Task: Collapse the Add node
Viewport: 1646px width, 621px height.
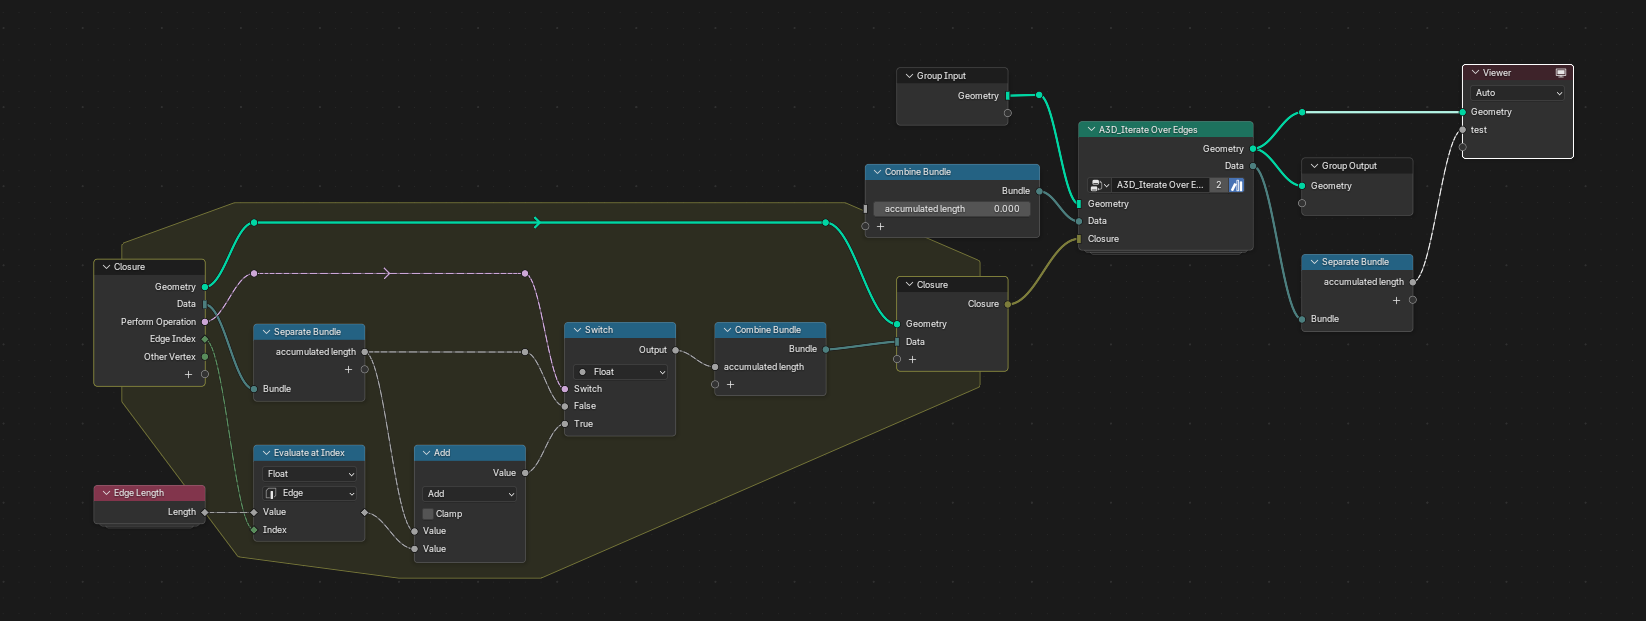Action: pyautogui.click(x=426, y=453)
